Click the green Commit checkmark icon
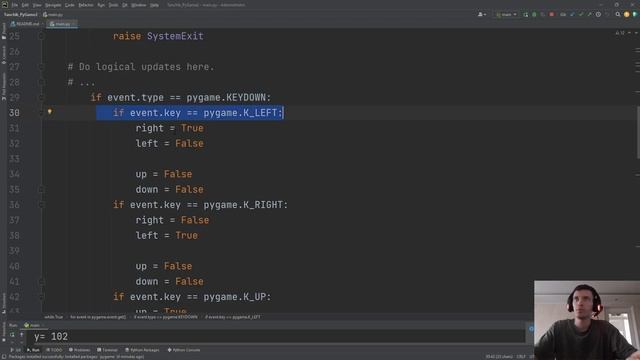Image resolution: width=640 pixels, height=360 pixels. 581,14
